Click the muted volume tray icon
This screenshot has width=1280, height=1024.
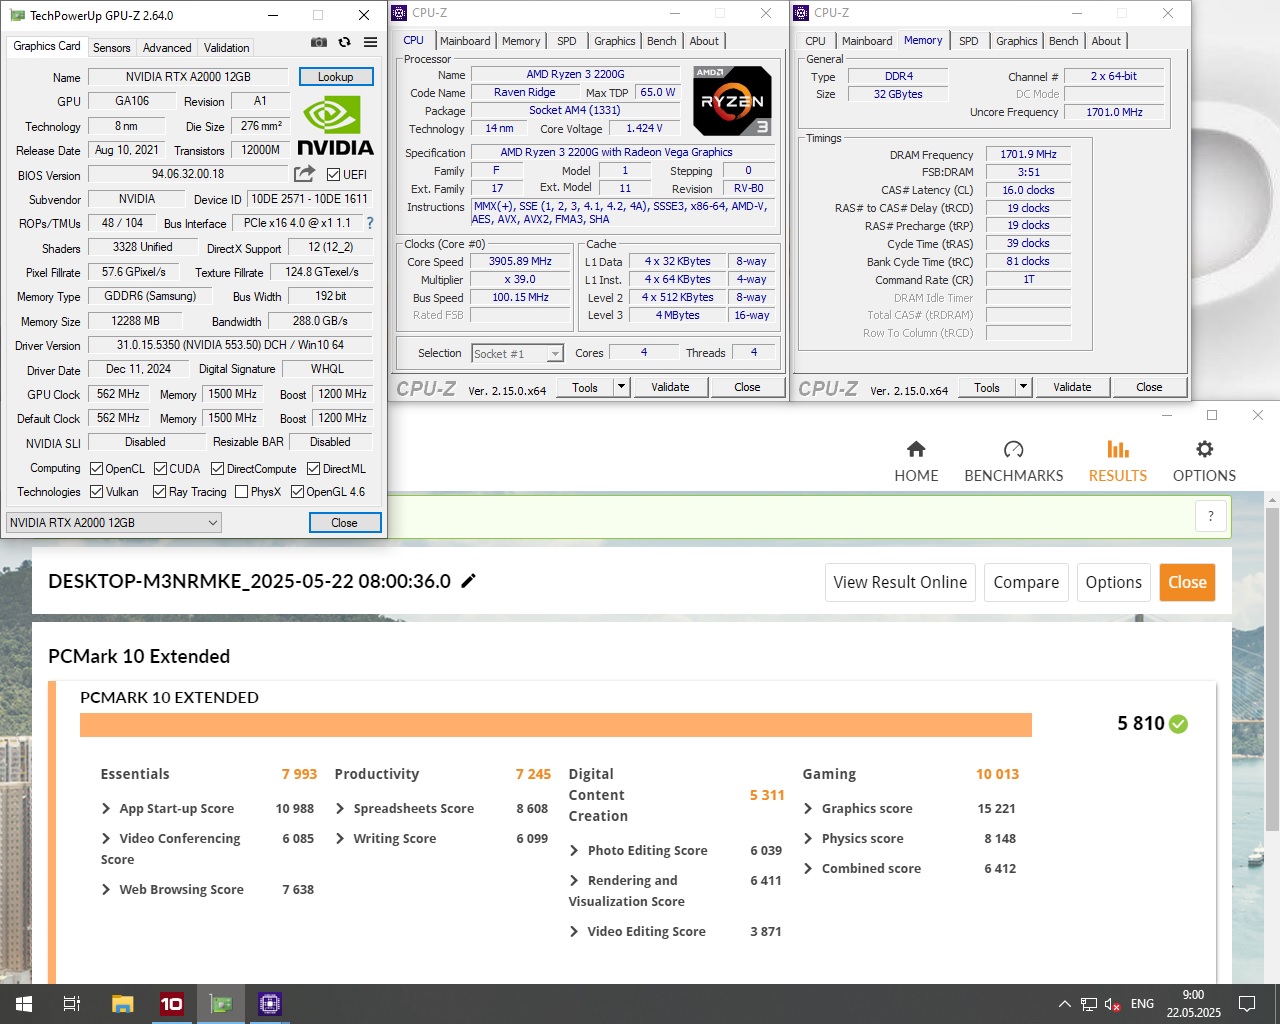click(x=1112, y=1004)
